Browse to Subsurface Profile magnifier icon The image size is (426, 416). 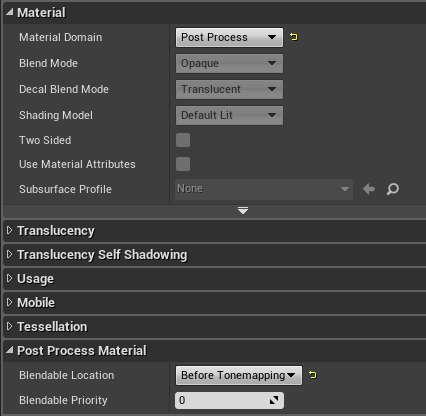click(x=393, y=189)
